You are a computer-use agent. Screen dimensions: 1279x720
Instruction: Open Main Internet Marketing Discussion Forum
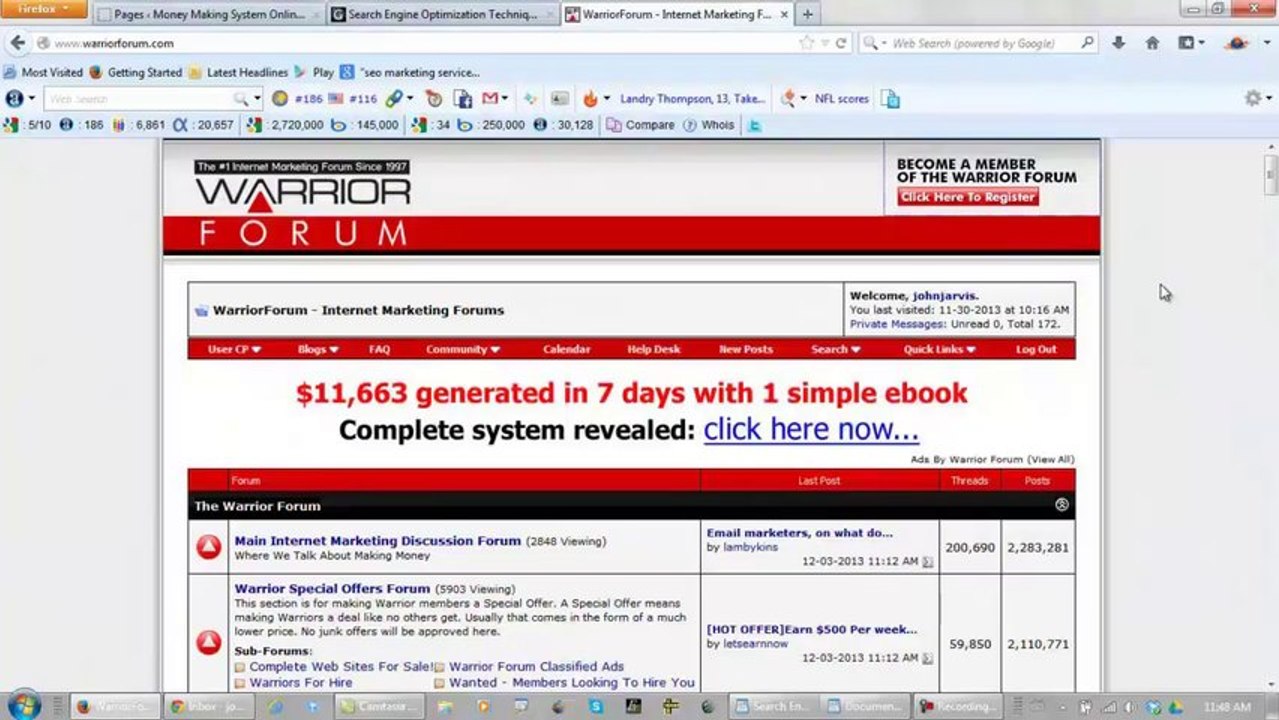click(x=377, y=540)
